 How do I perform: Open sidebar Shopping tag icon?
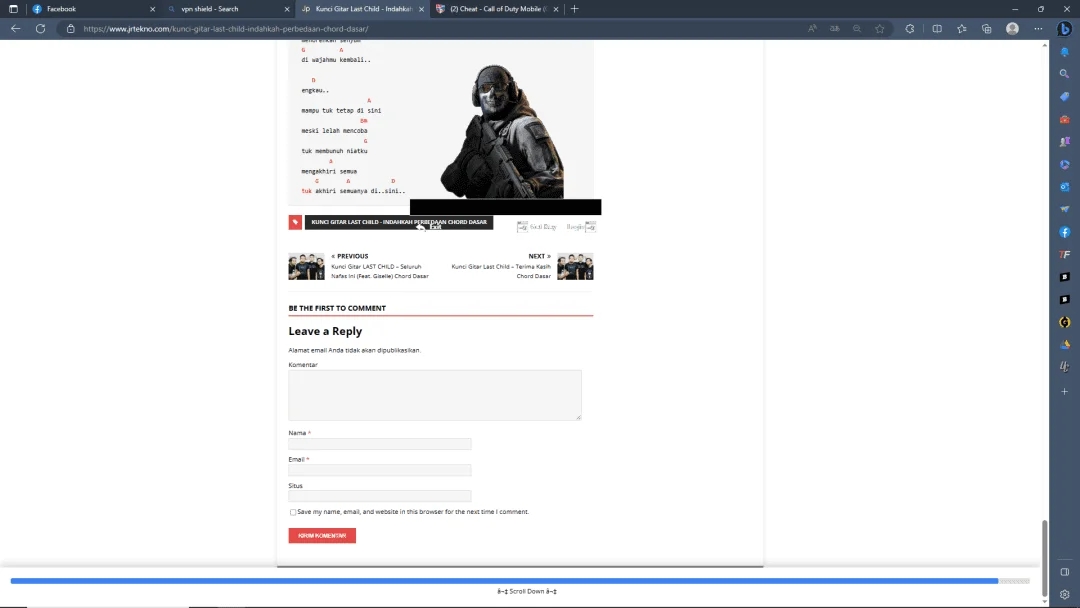(1064, 96)
